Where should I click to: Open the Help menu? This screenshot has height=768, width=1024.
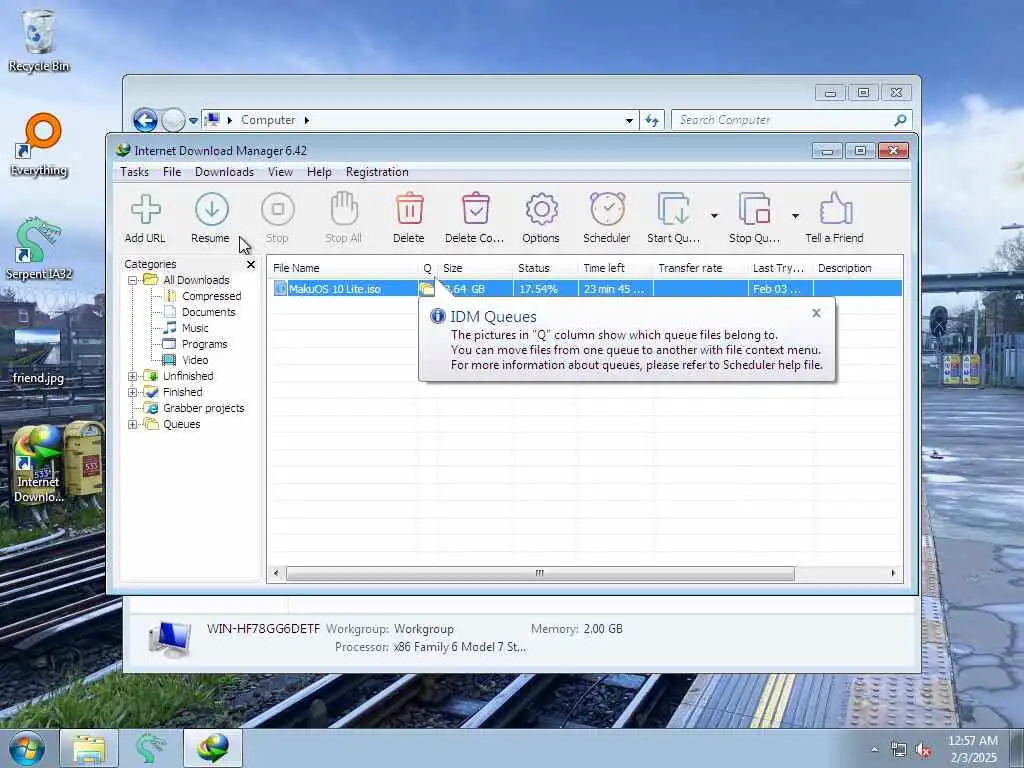point(319,172)
